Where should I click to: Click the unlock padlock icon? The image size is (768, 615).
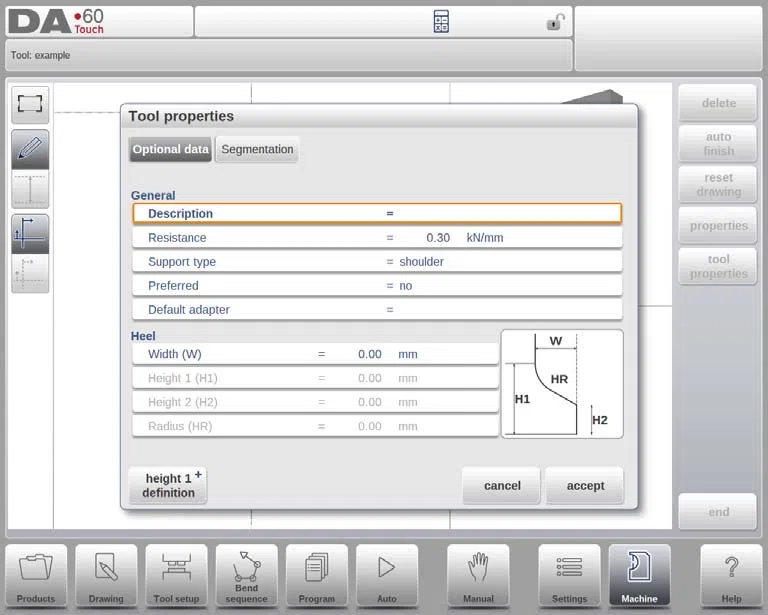[555, 22]
